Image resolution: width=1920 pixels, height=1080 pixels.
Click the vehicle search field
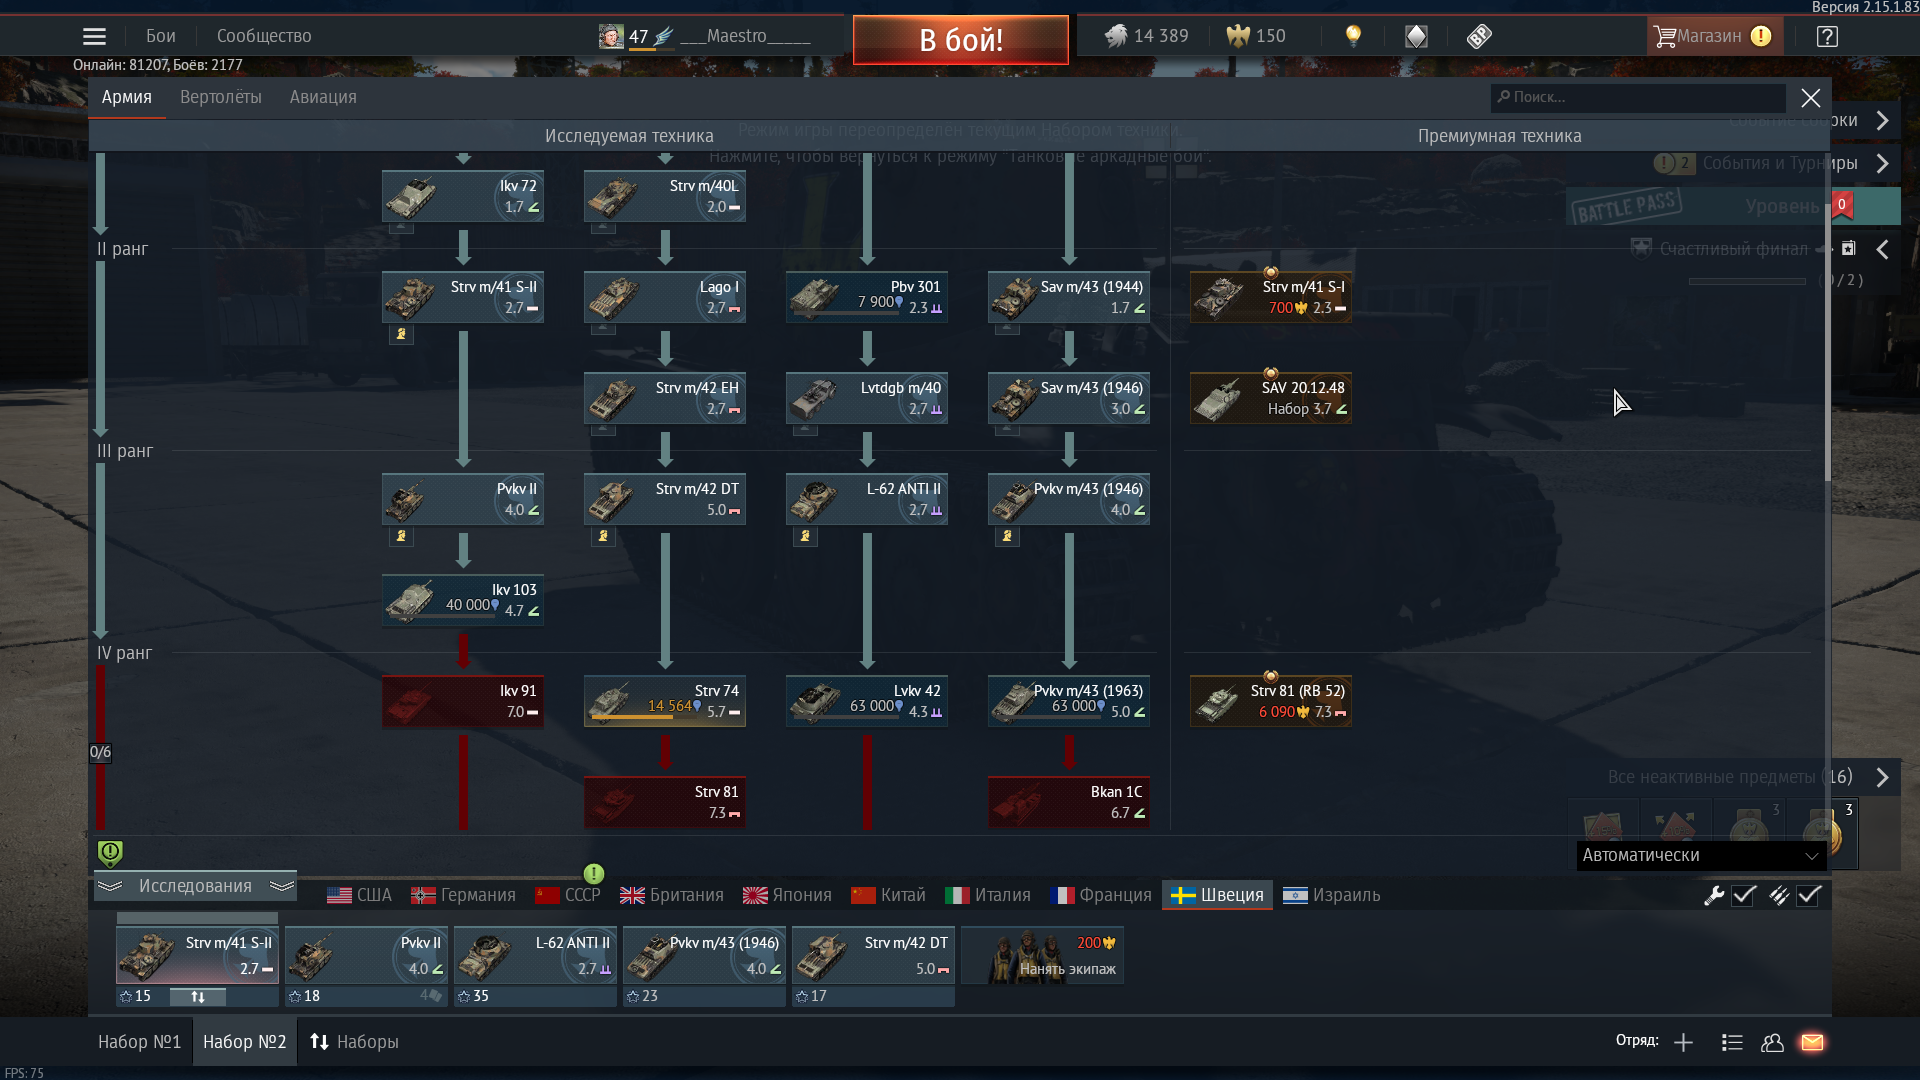click(1638, 98)
